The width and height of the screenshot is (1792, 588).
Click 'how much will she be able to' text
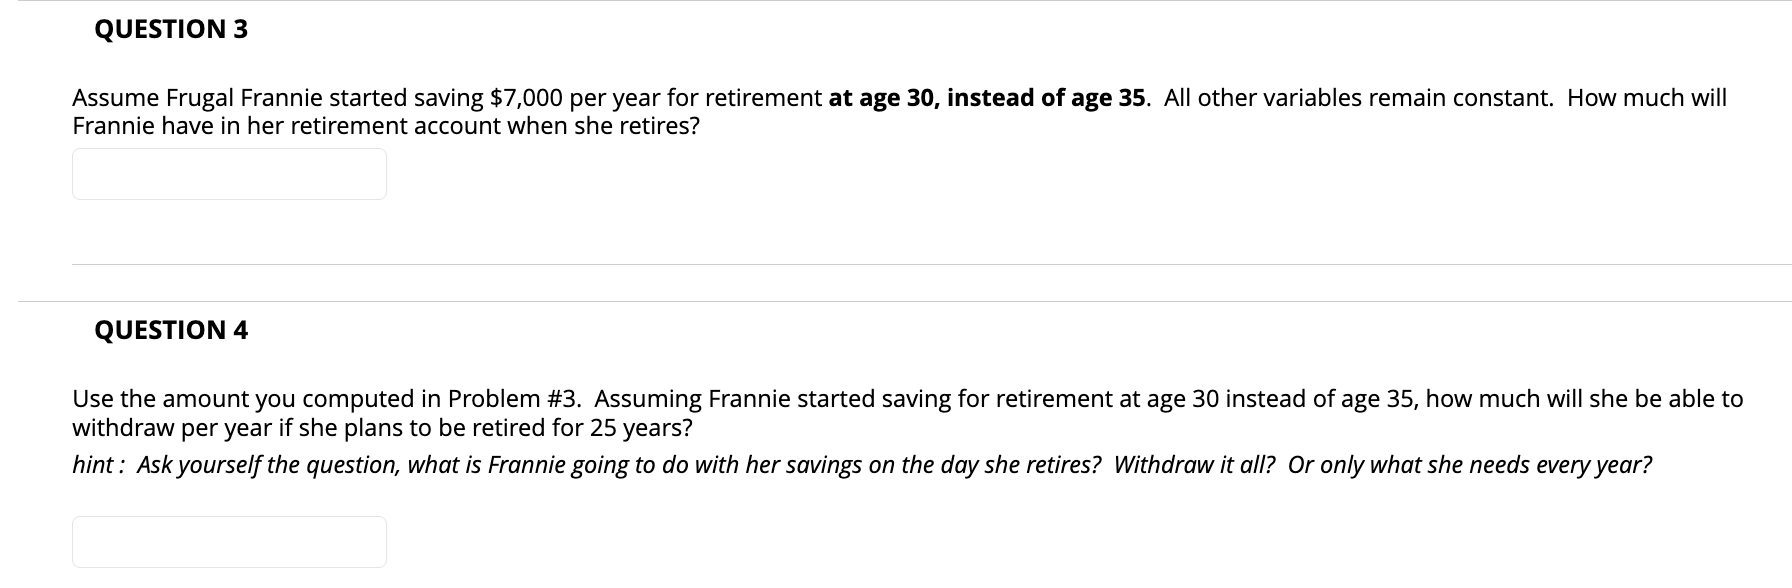1584,399
